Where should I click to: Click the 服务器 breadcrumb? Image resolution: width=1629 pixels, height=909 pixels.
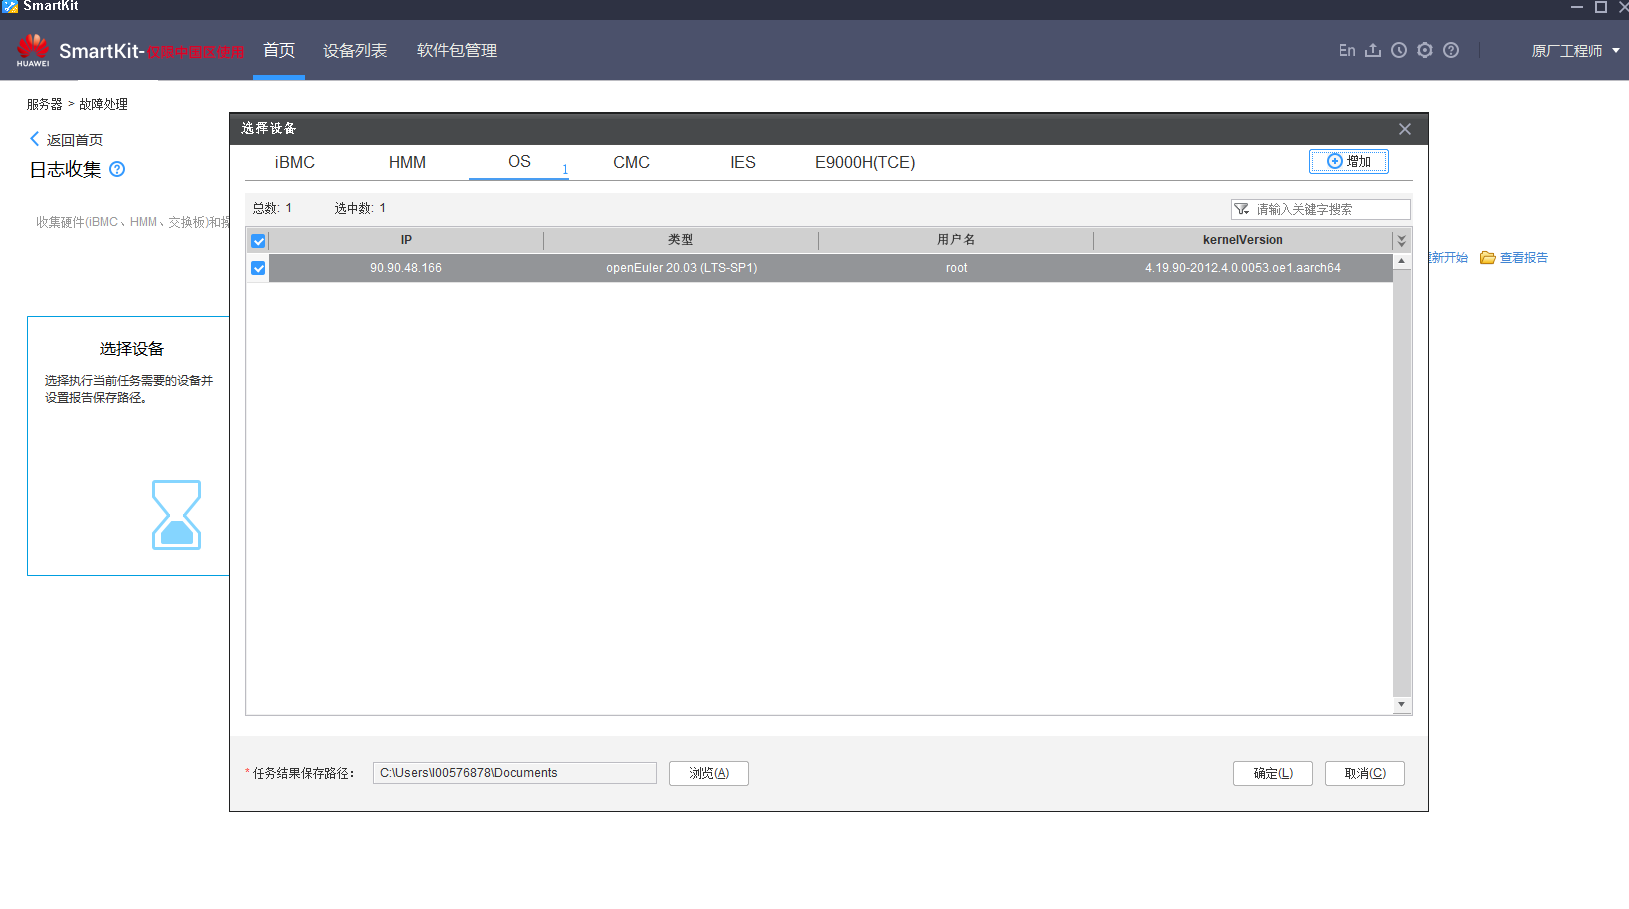click(44, 104)
